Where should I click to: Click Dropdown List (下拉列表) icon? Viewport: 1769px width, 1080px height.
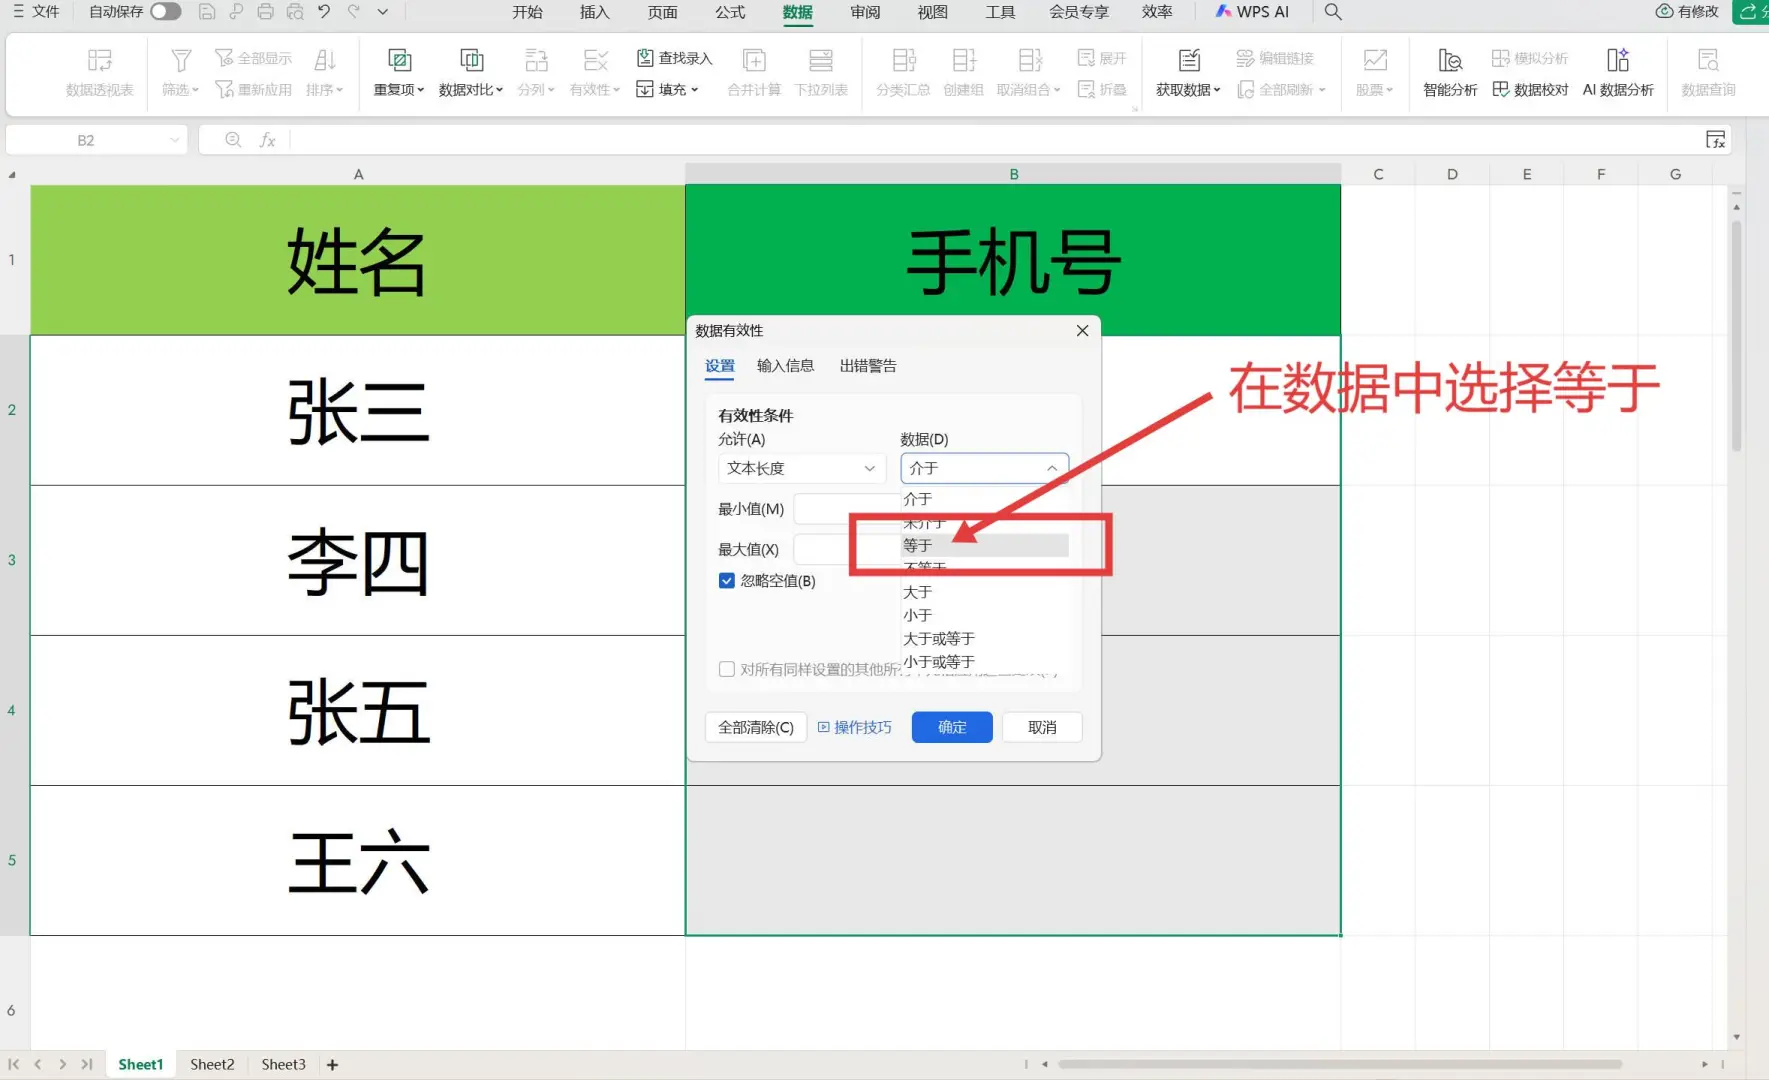[x=821, y=61]
